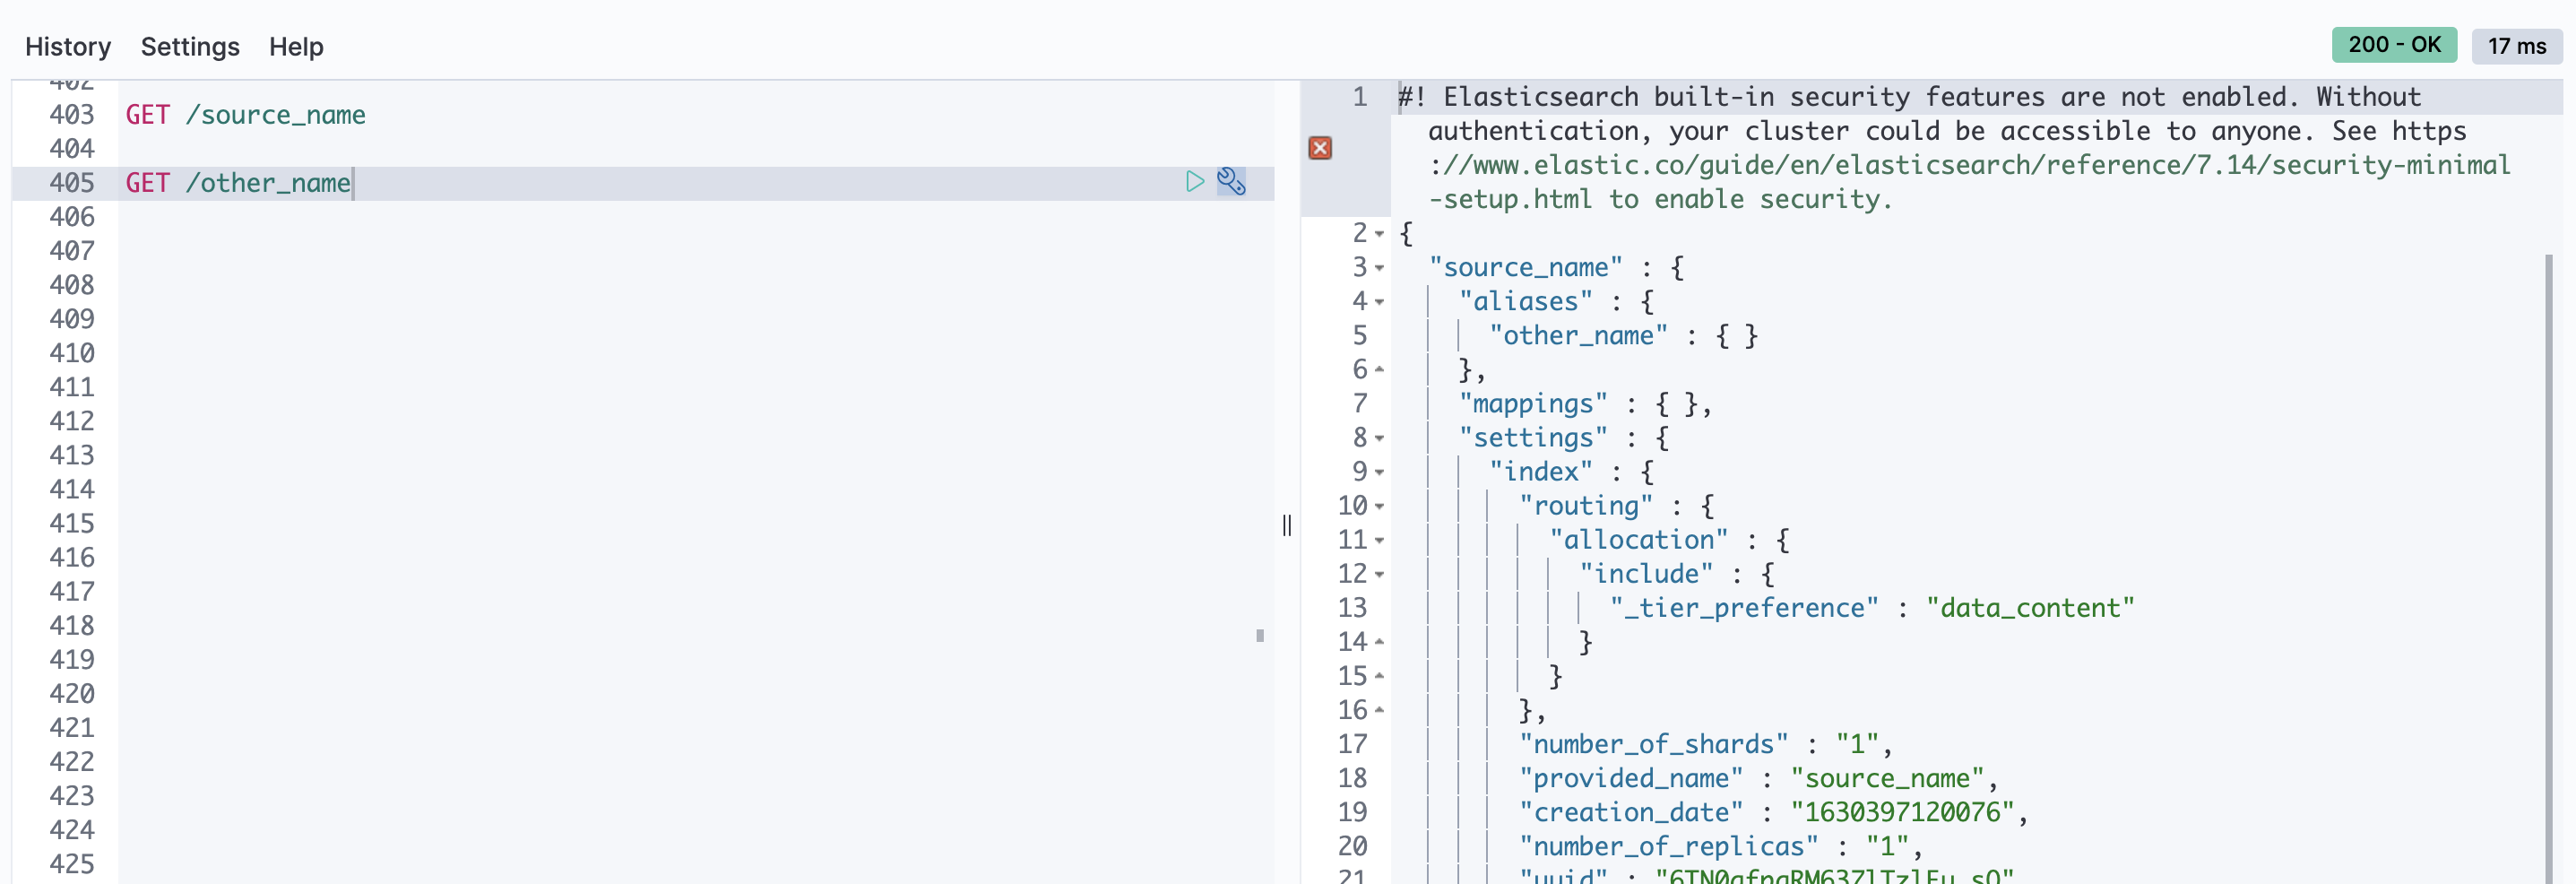
Task: Fold the closing brace at line 14
Action: [x=1380, y=641]
